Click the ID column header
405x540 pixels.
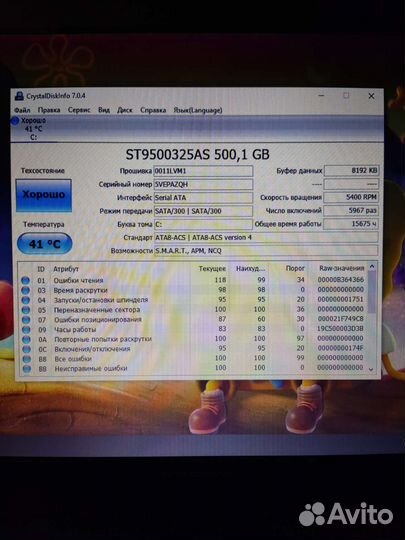[x=41, y=269]
